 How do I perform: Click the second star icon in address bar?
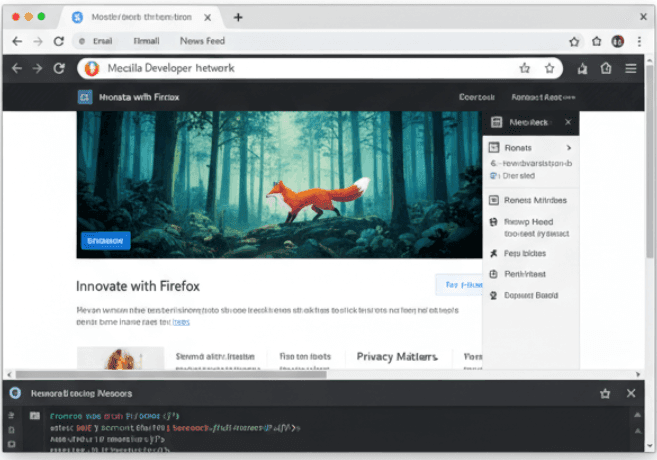(549, 68)
